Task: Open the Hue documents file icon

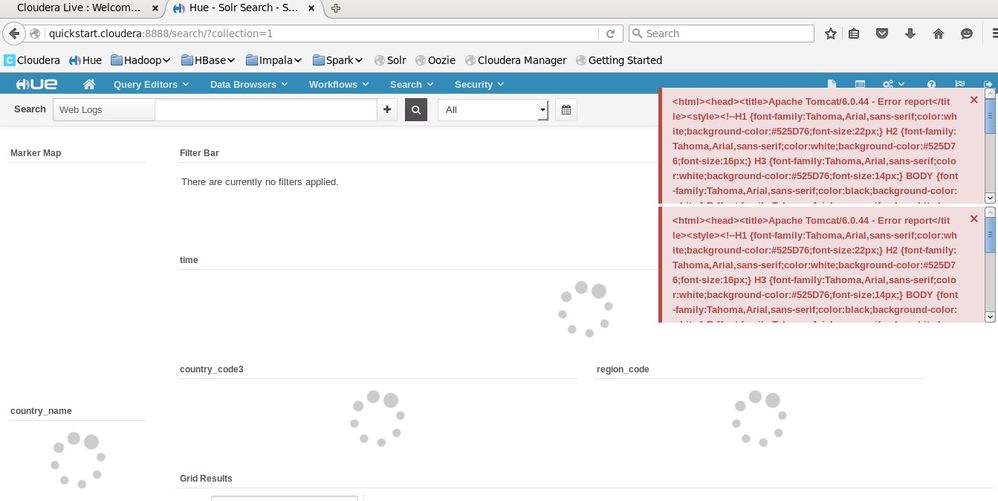Action: 831,84
